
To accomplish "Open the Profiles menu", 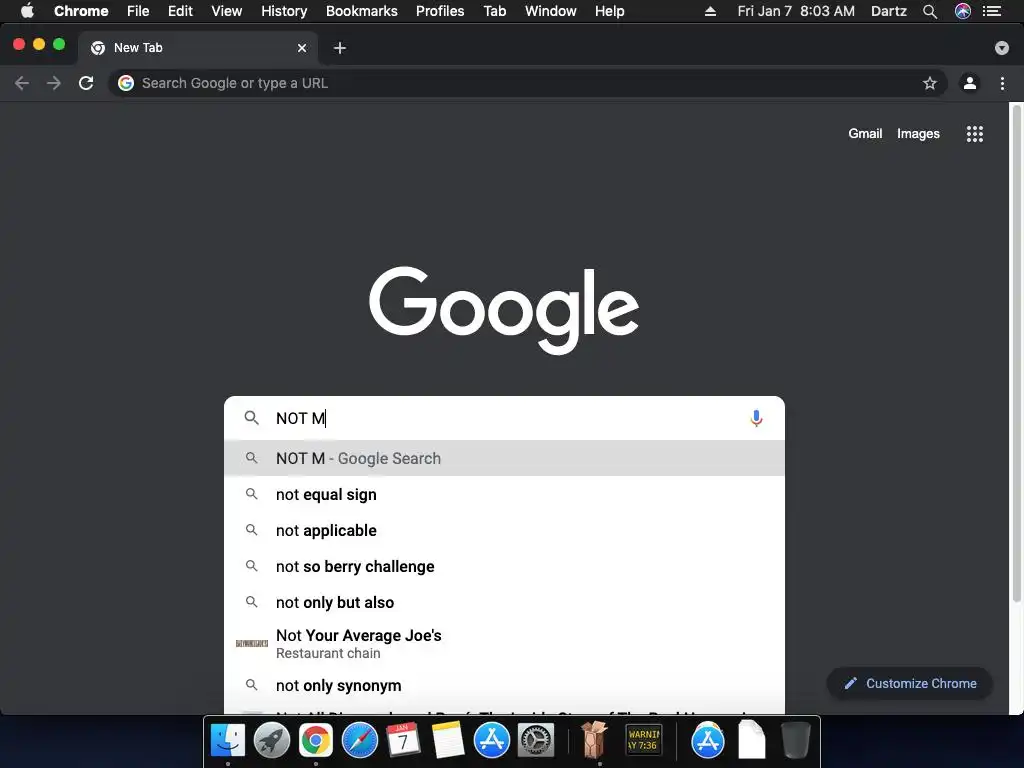I will pos(440,11).
